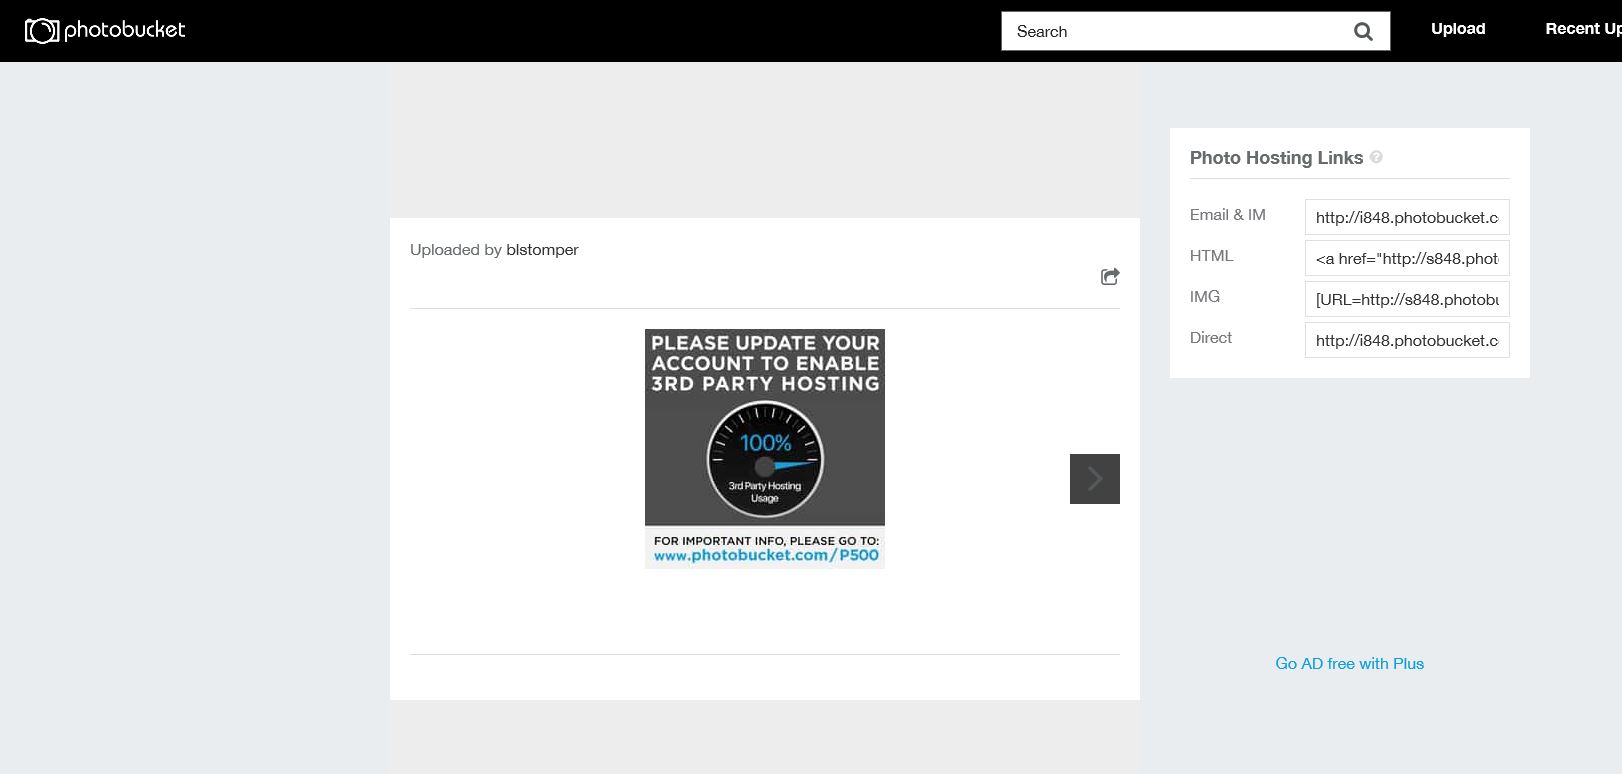This screenshot has width=1622, height=774.
Task: Select the Direct link field
Action: pyautogui.click(x=1406, y=340)
